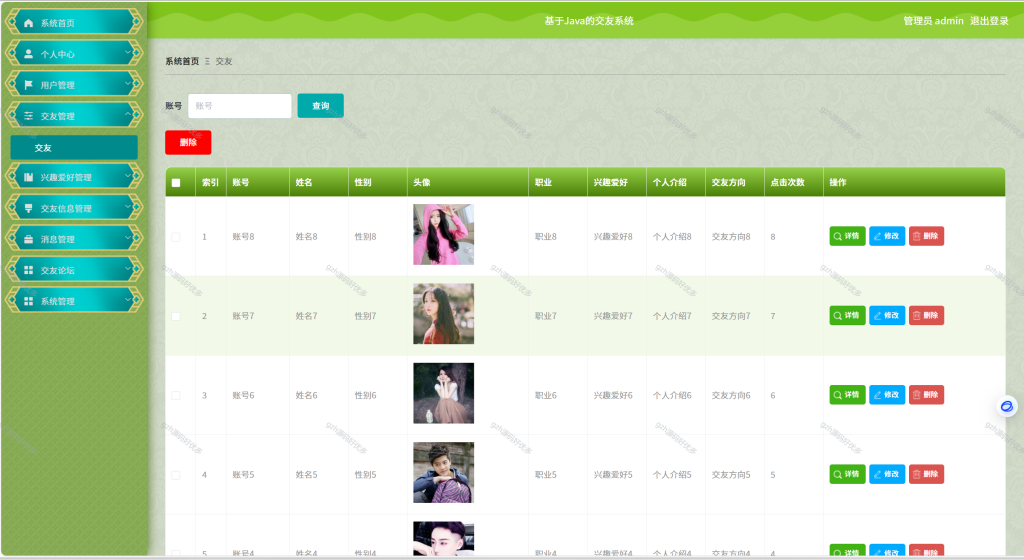Click the 查询 search button

tap(321, 106)
